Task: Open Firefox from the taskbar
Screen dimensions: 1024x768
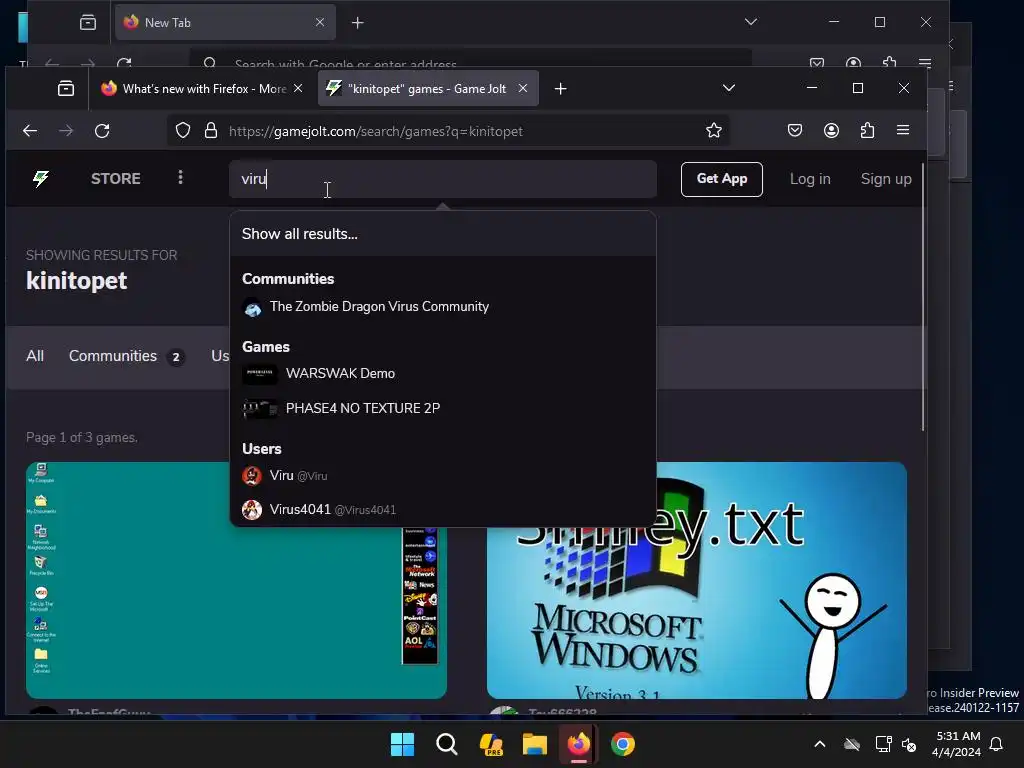Action: 579,744
